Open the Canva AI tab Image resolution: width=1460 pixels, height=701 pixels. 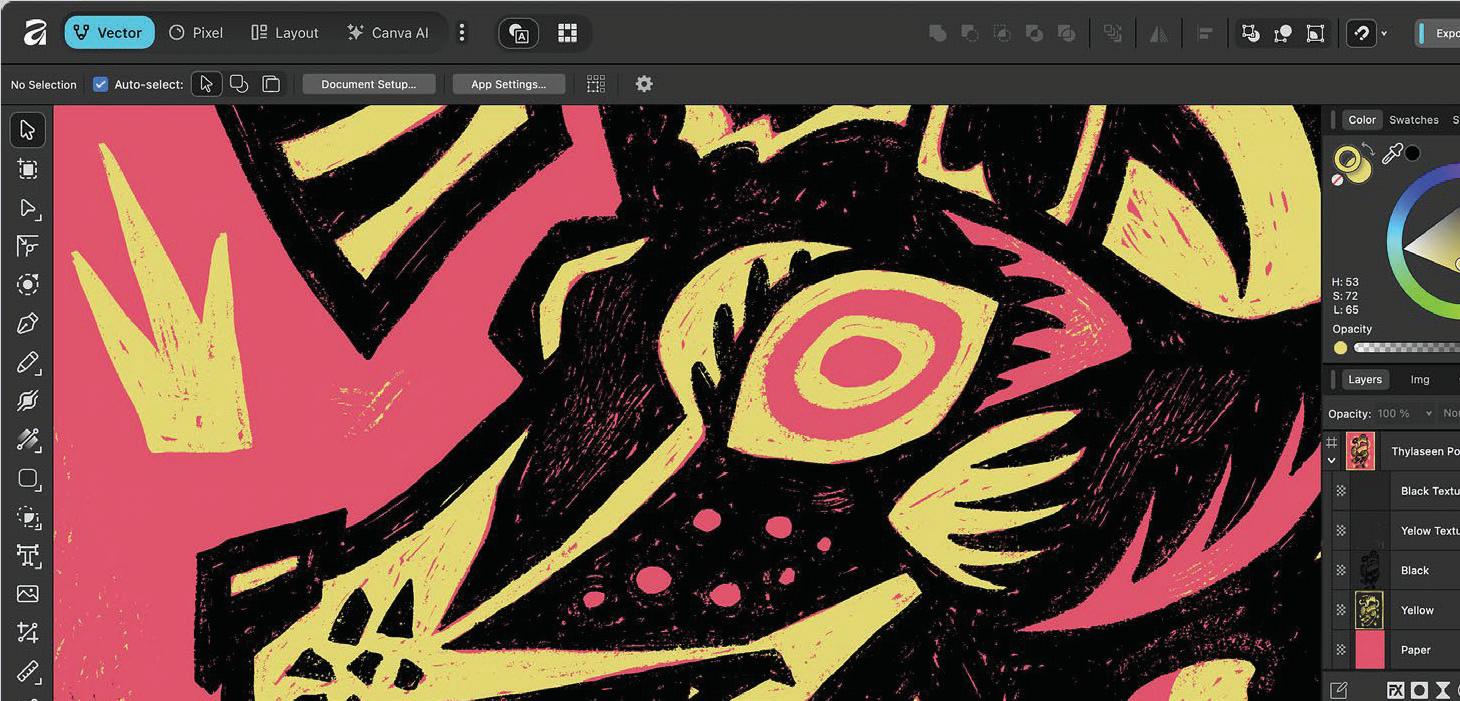point(387,33)
